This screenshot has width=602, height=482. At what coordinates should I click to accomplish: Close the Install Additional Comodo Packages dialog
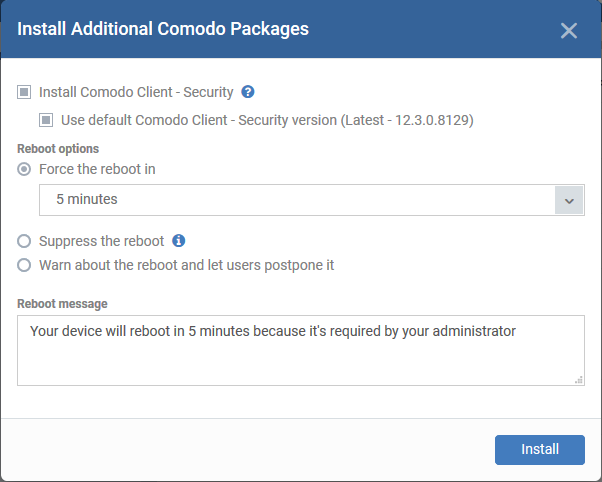click(569, 30)
